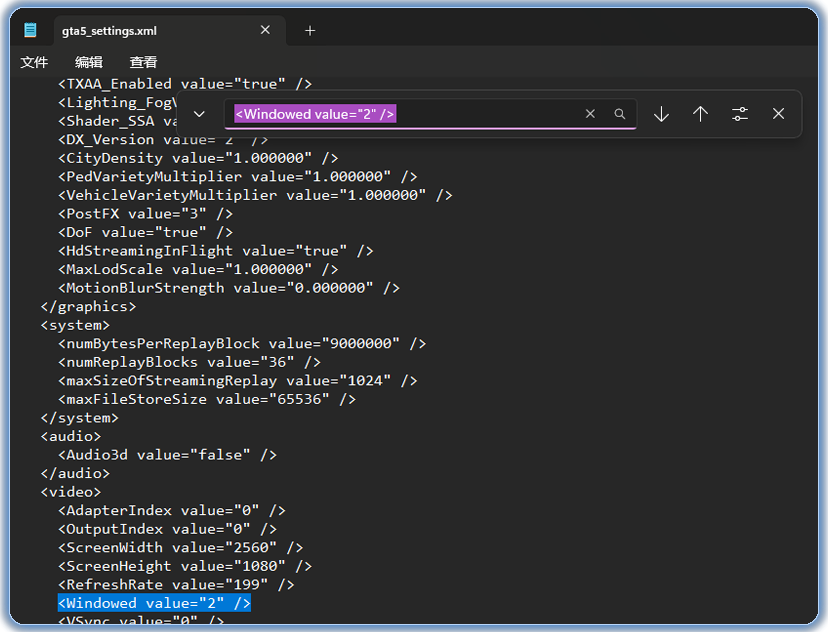The width and height of the screenshot is (828, 632).
Task: Expand the replace row with the chevron
Action: 199,114
